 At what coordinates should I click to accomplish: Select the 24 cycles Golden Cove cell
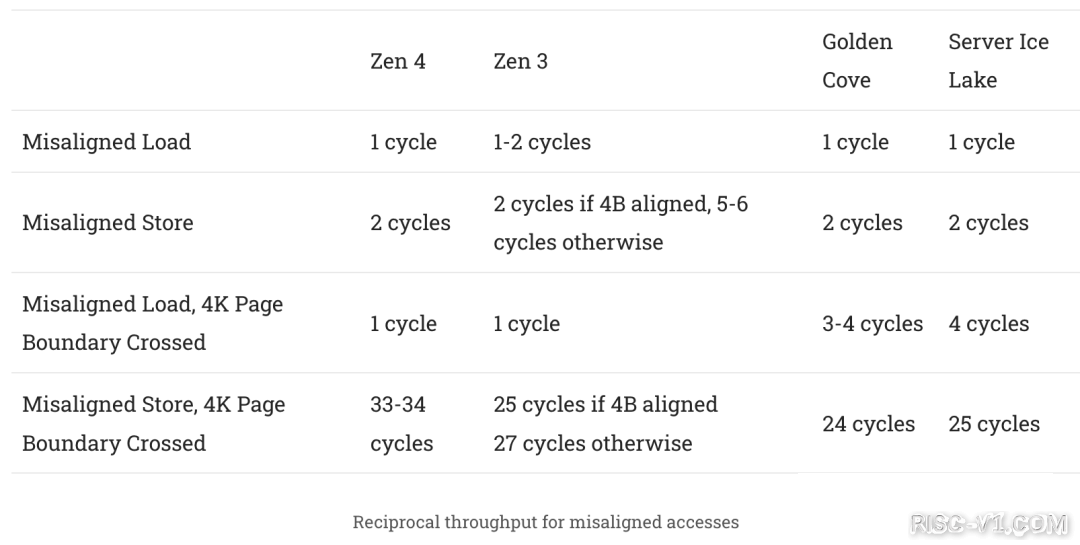point(868,424)
